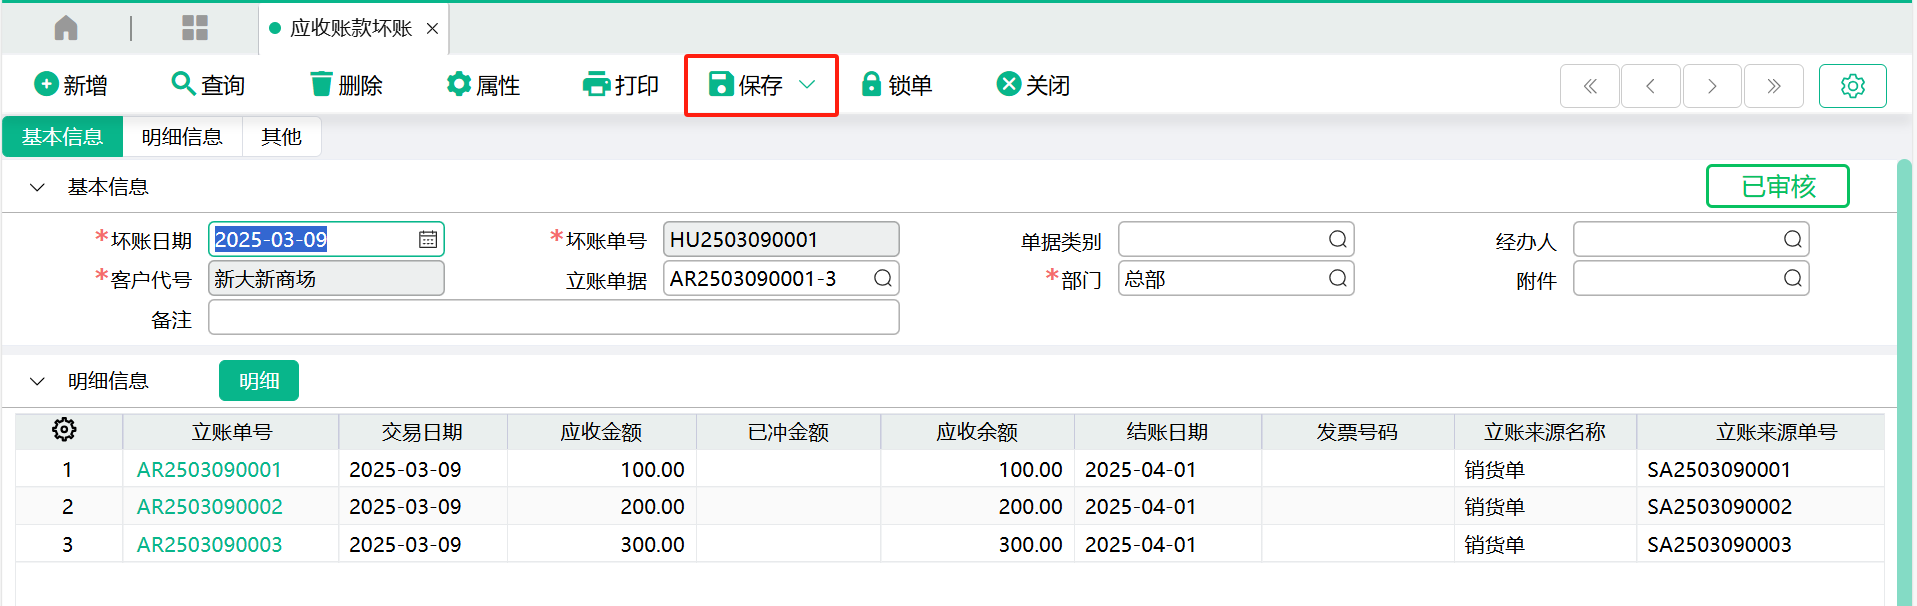Click the 已审核 status stamp
The image size is (1917, 606).
click(x=1778, y=186)
